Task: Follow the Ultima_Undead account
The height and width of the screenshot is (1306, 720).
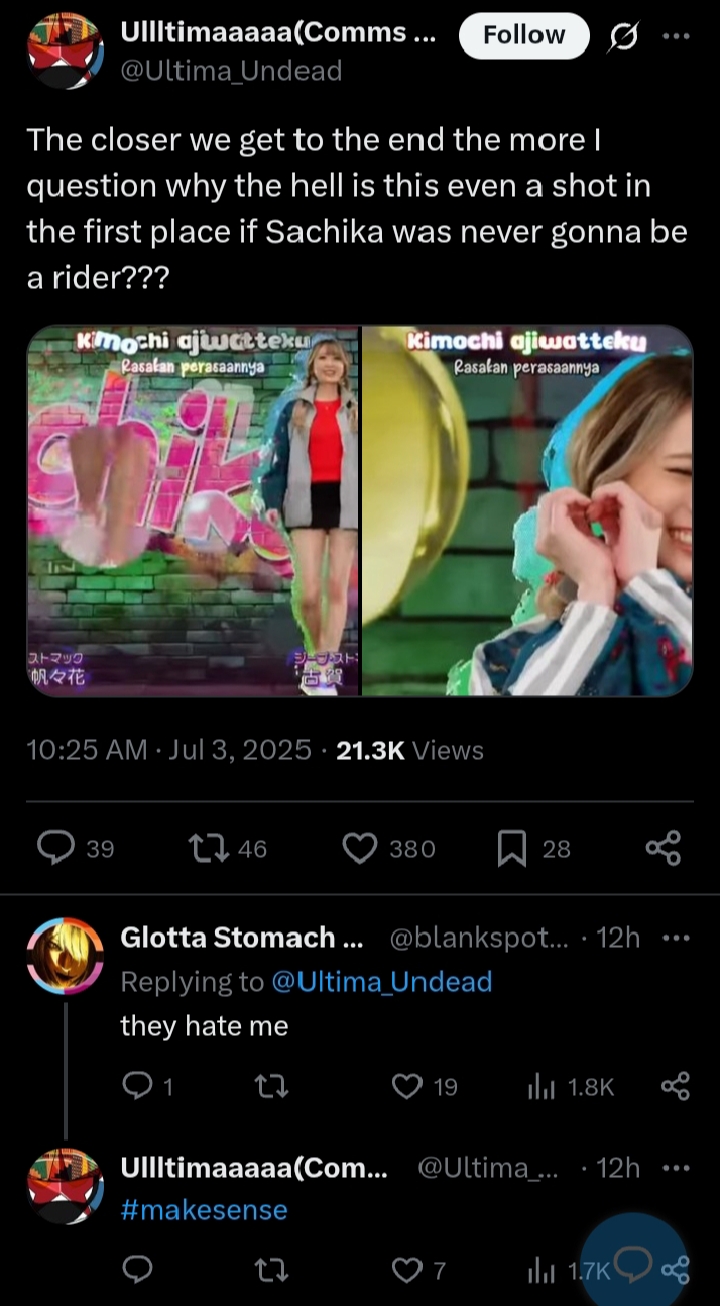Action: [x=524, y=36]
